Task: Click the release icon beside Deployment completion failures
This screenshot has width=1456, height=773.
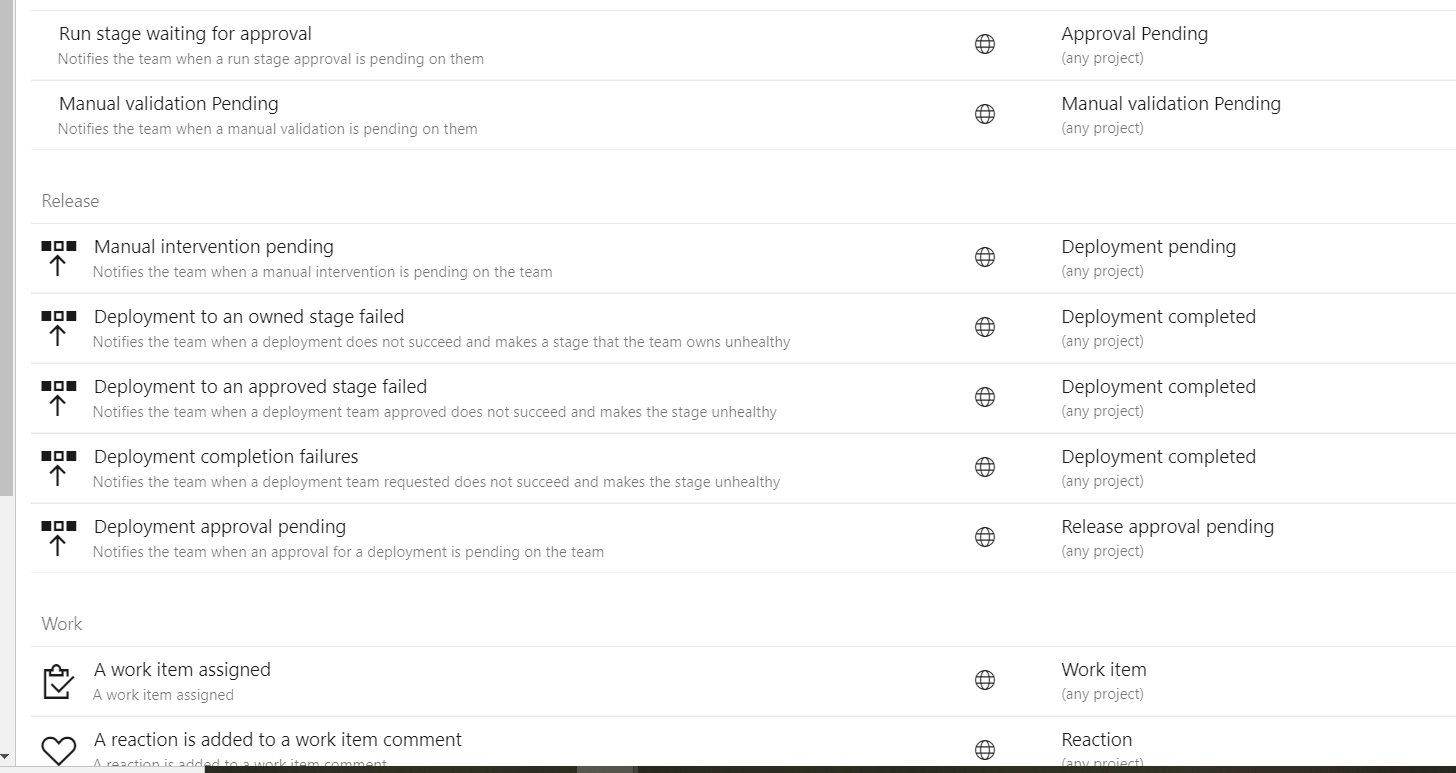Action: click(x=59, y=467)
